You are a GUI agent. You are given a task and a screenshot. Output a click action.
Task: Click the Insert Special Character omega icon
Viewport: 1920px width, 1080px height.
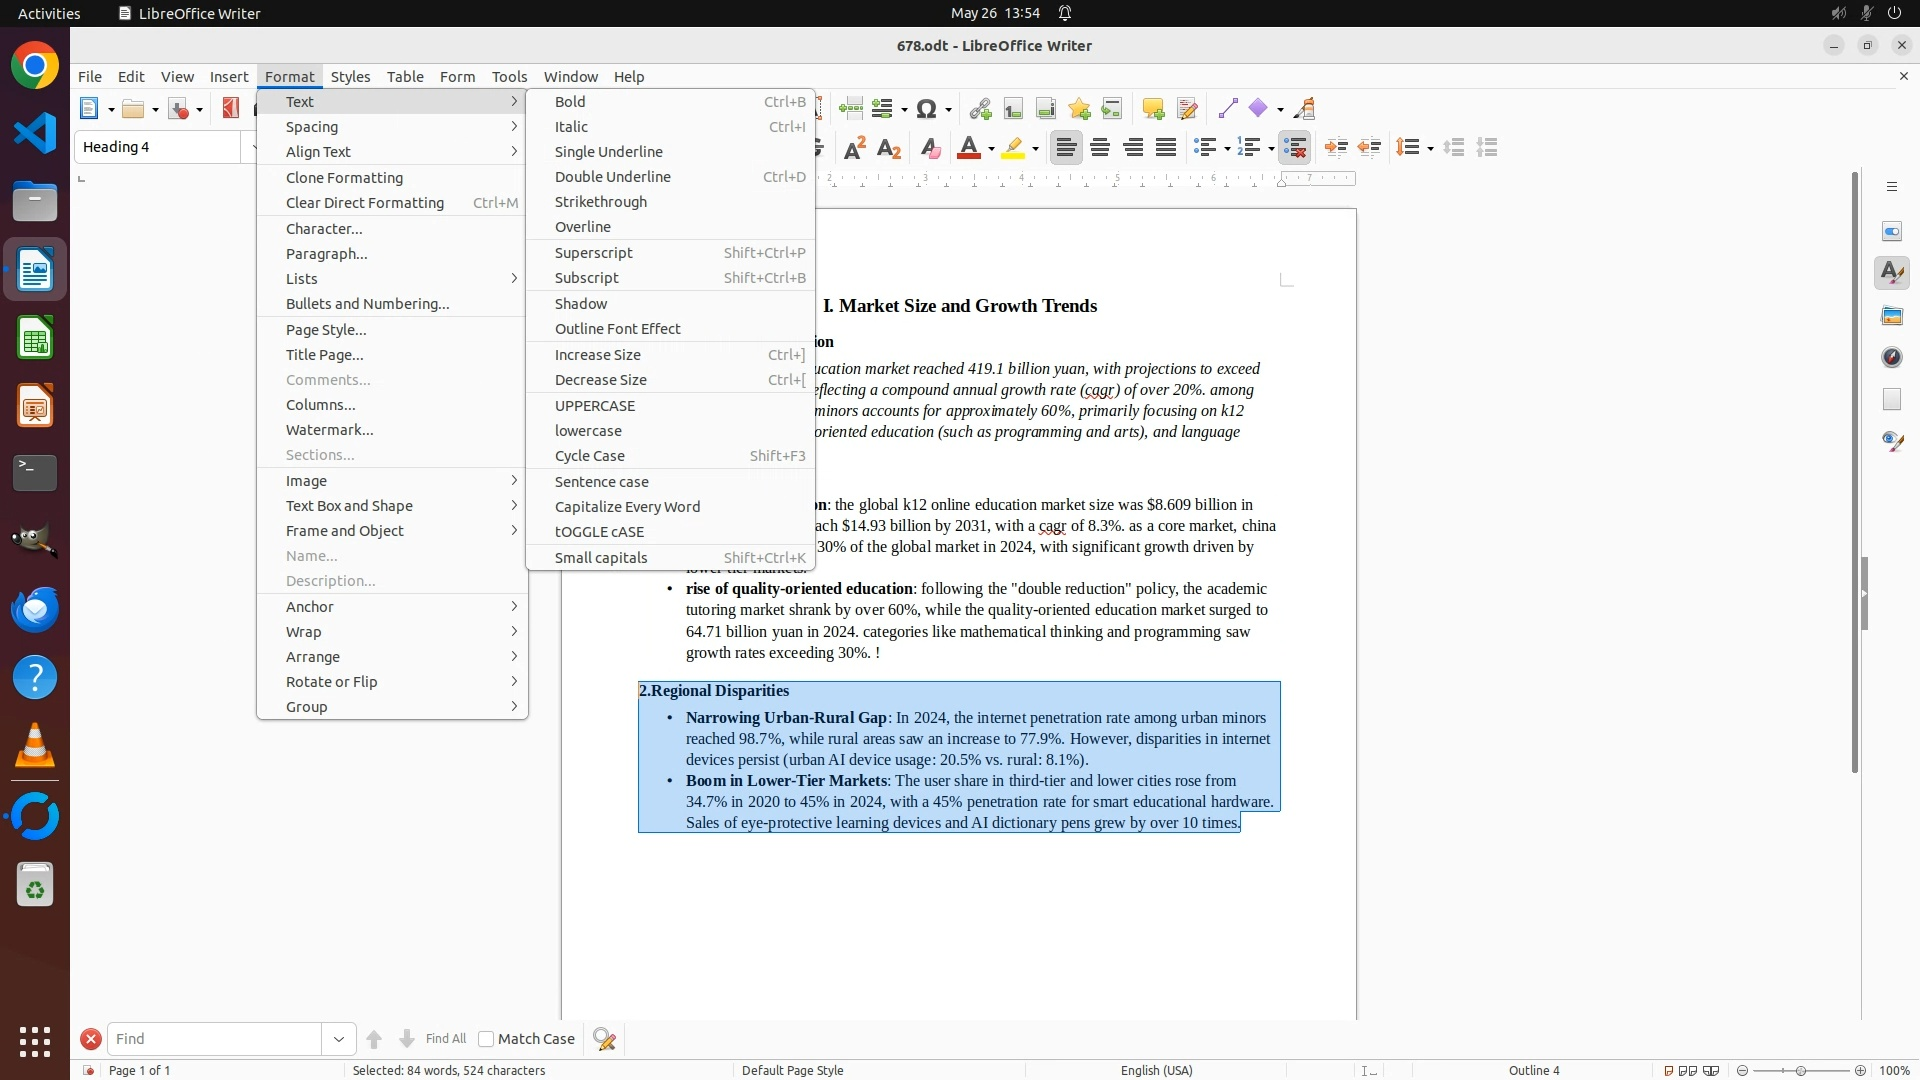coord(927,109)
